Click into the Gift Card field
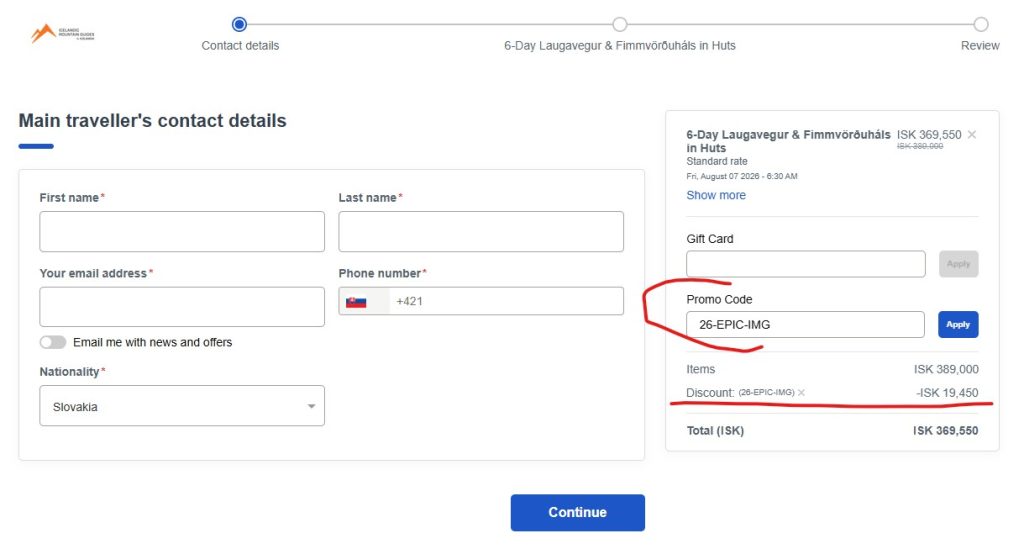This screenshot has height=549, width=1024. (805, 264)
